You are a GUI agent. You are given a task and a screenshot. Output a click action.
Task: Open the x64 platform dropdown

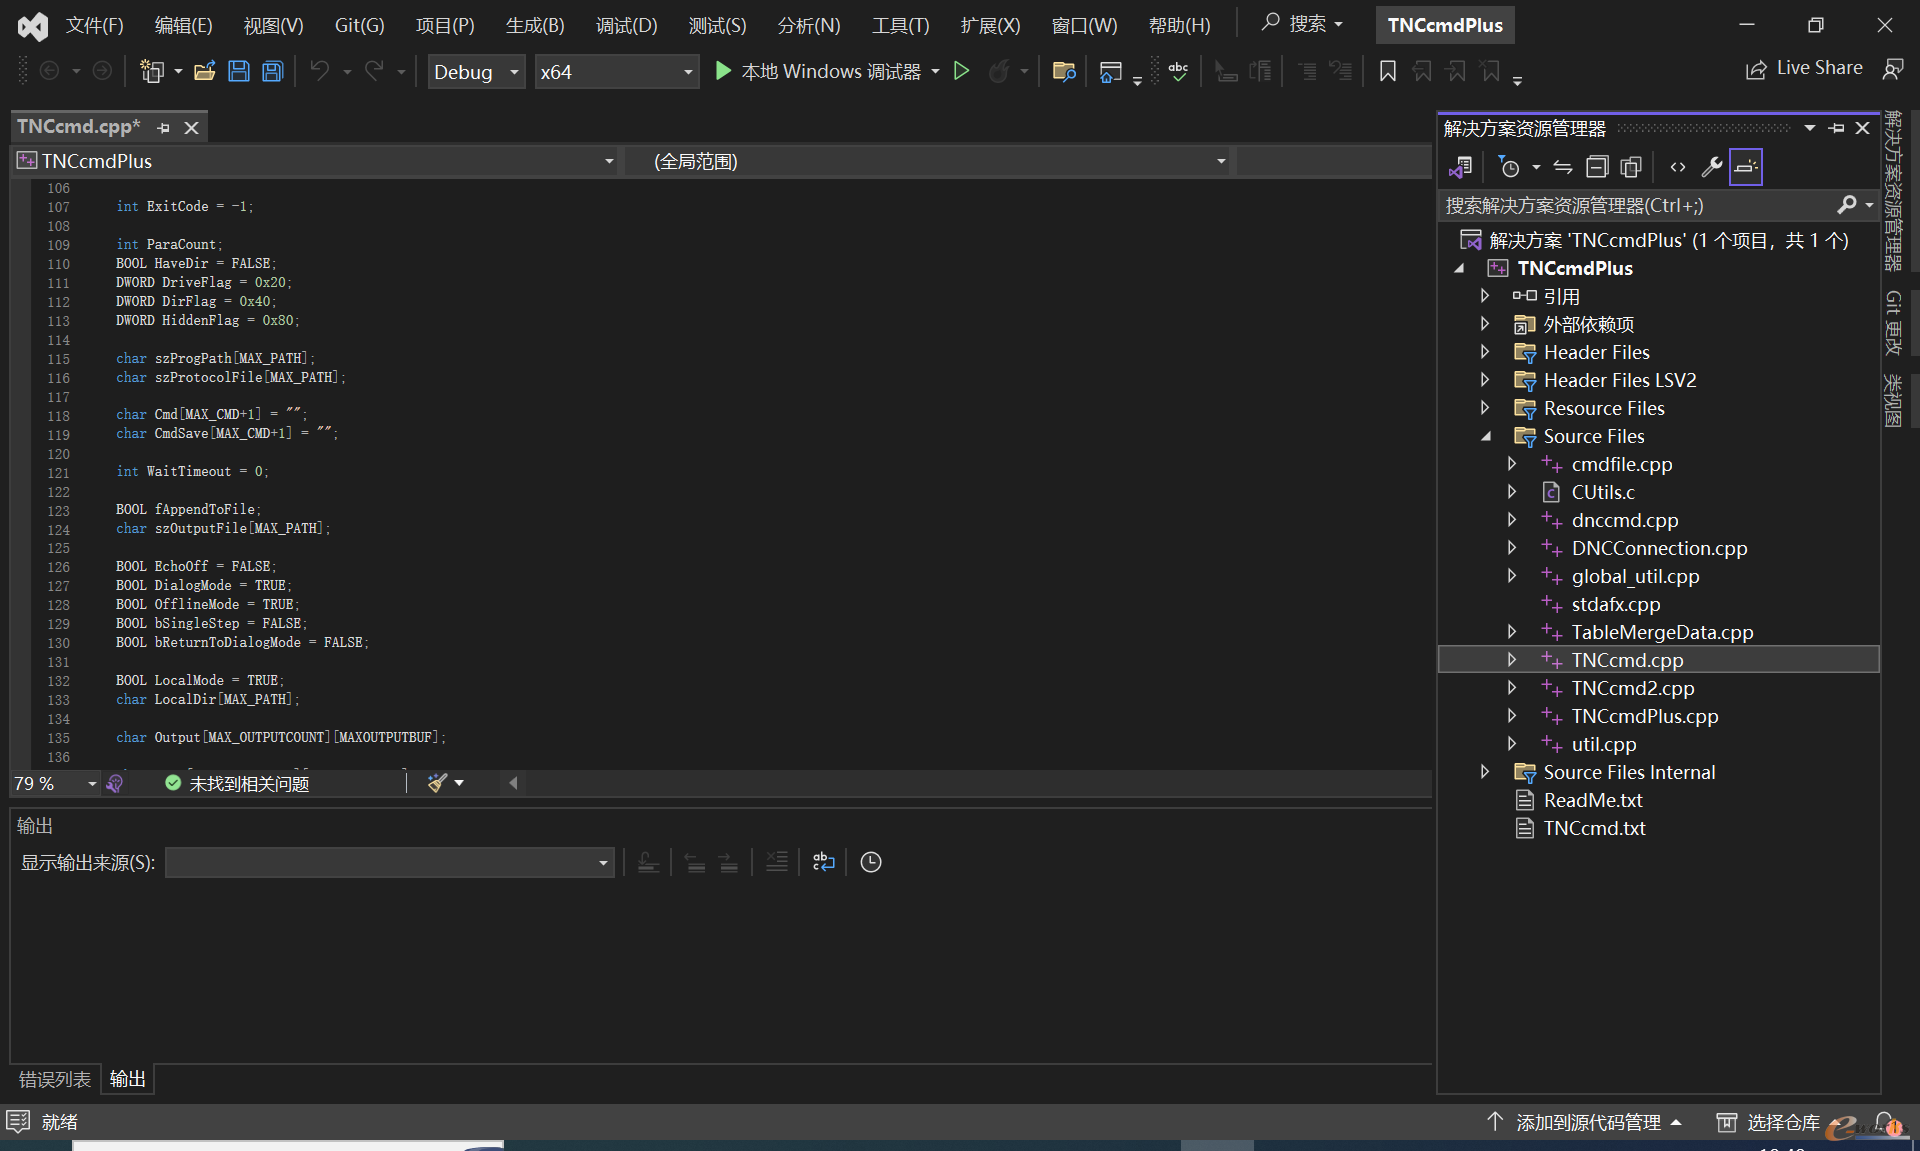pyautogui.click(x=616, y=72)
